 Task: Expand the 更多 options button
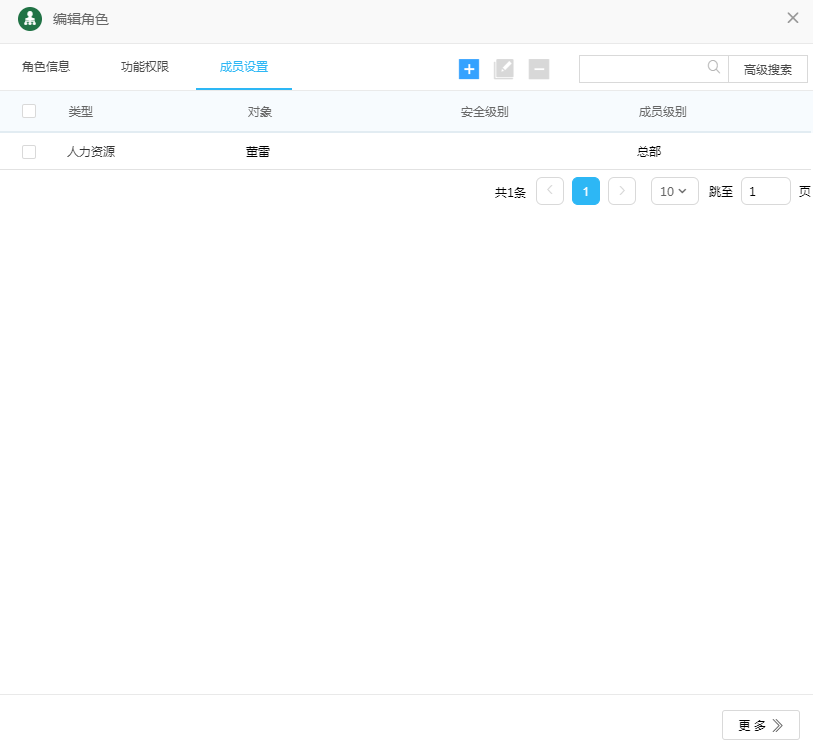click(x=760, y=725)
